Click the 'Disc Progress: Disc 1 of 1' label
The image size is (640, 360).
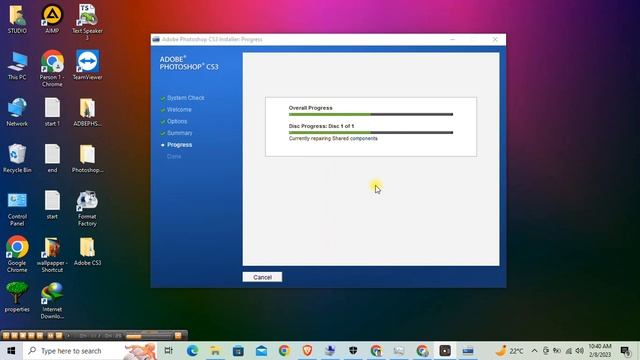click(x=321, y=126)
